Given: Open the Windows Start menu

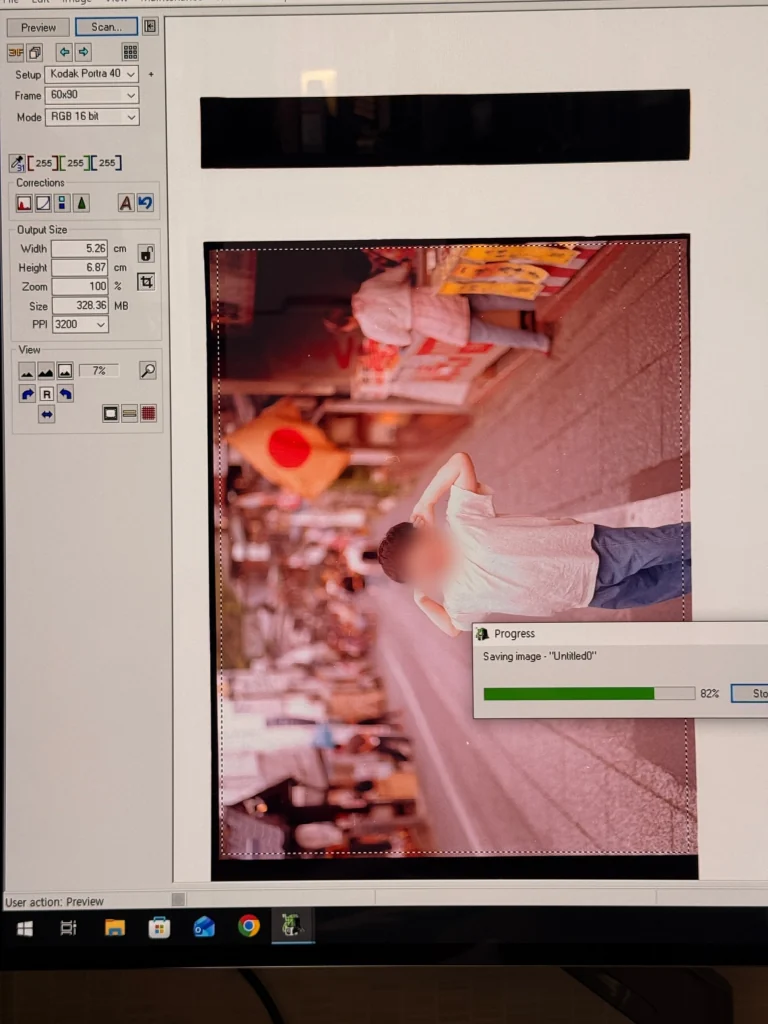Looking at the screenshot, I should pos(25,928).
